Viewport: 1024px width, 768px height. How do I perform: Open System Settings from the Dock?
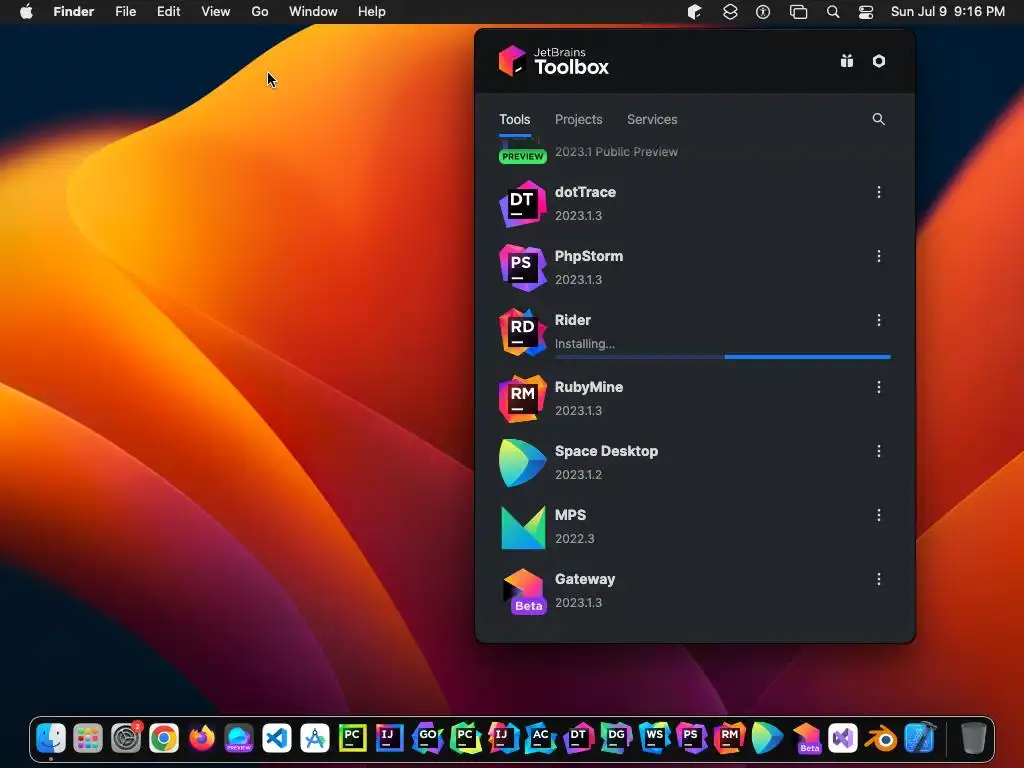[125, 738]
